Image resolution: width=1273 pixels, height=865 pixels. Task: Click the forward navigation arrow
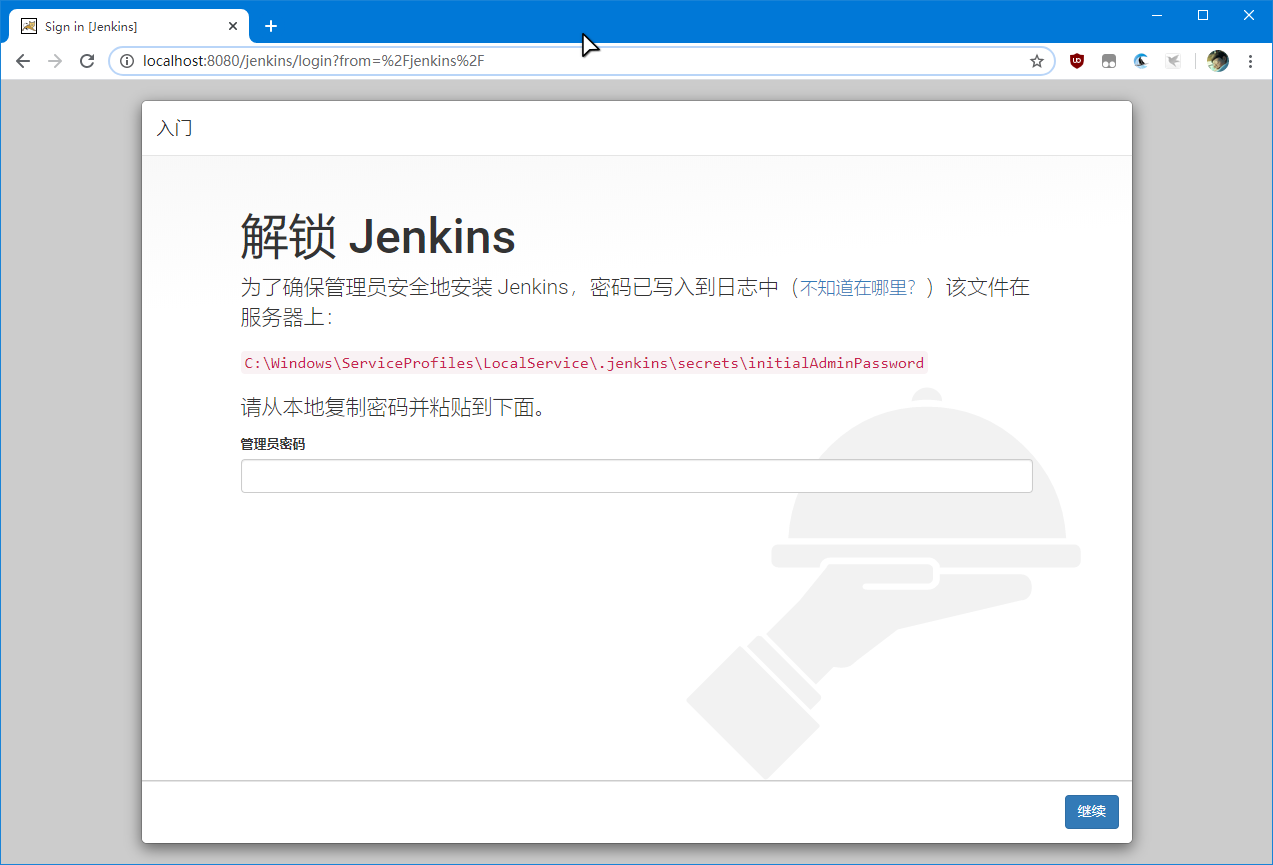(x=55, y=61)
